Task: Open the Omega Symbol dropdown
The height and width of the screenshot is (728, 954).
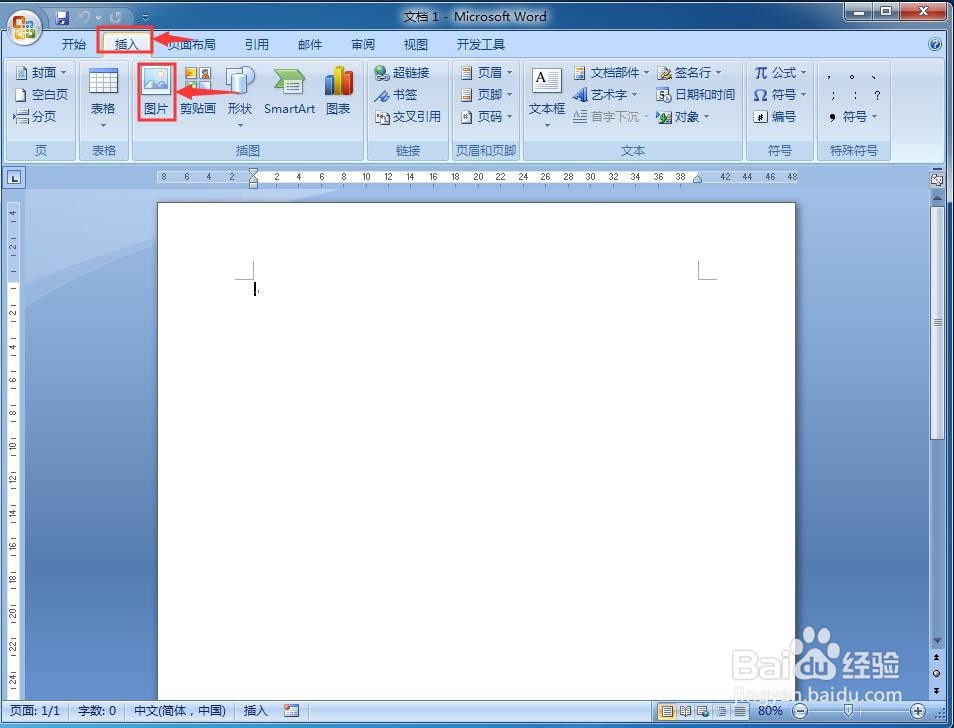Action: (804, 95)
